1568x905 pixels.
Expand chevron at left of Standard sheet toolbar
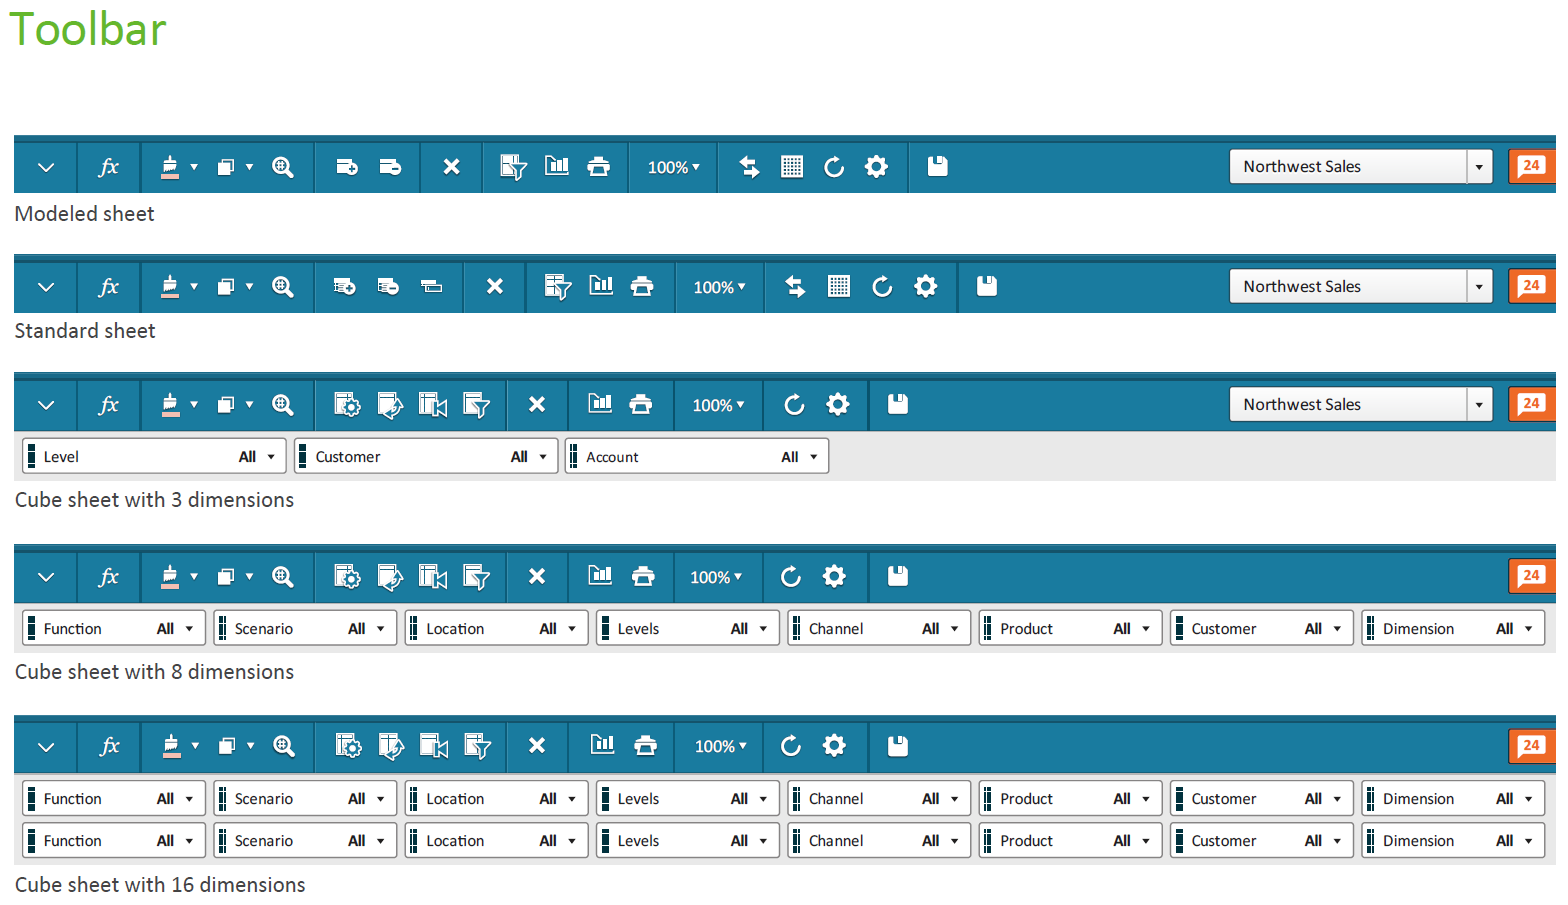coord(46,287)
